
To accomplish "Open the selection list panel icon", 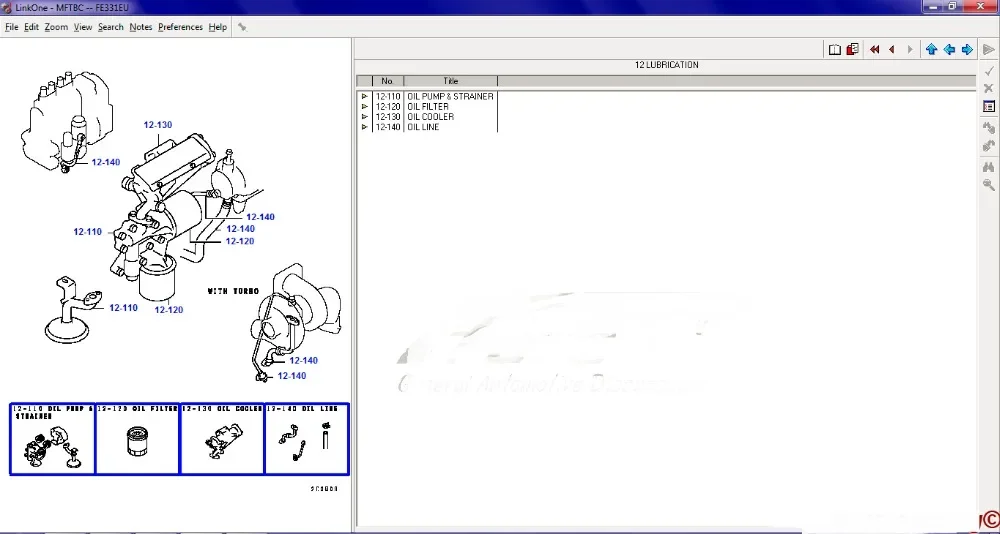I will (x=989, y=107).
